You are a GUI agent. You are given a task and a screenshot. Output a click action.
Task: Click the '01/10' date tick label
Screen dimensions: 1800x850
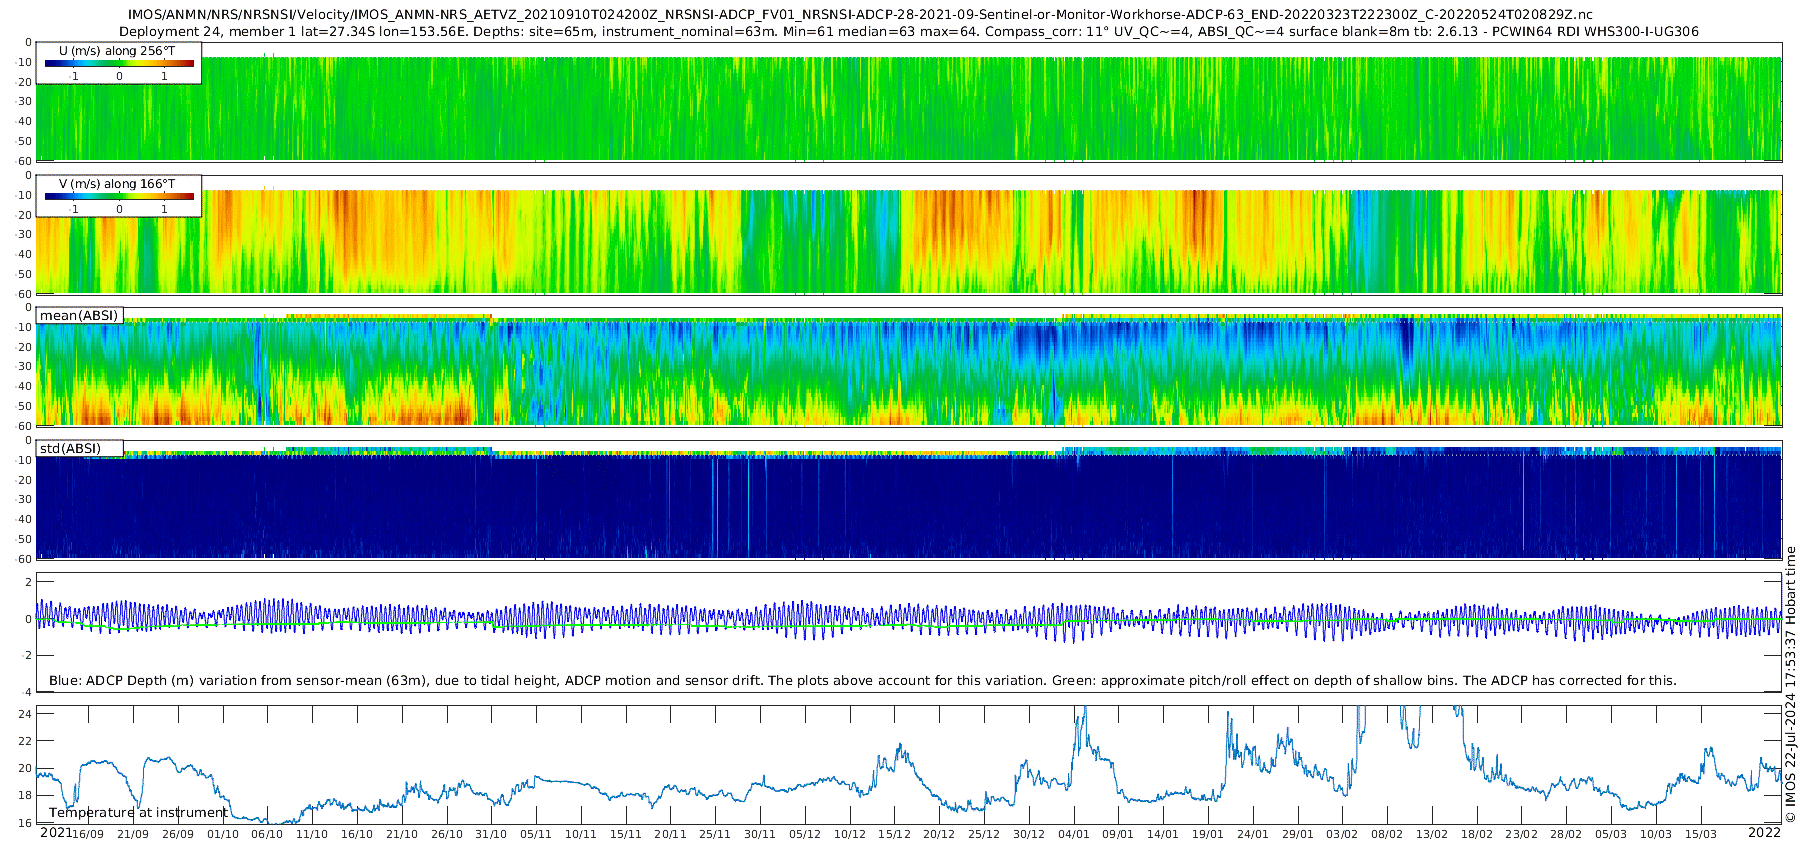(x=223, y=834)
